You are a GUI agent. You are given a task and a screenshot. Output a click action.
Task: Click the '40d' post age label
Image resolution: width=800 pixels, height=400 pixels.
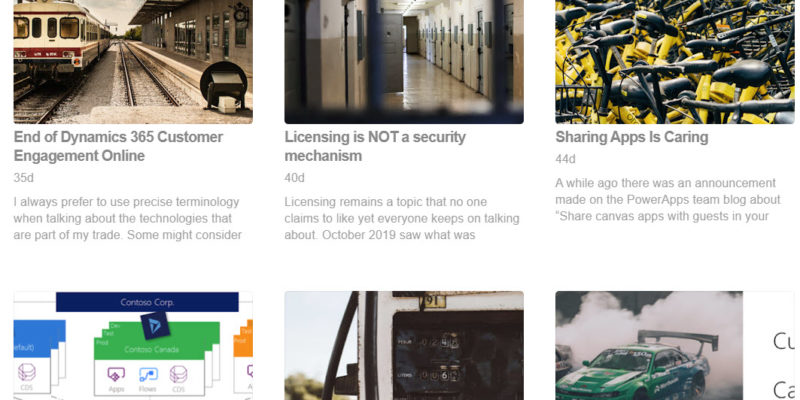(294, 178)
